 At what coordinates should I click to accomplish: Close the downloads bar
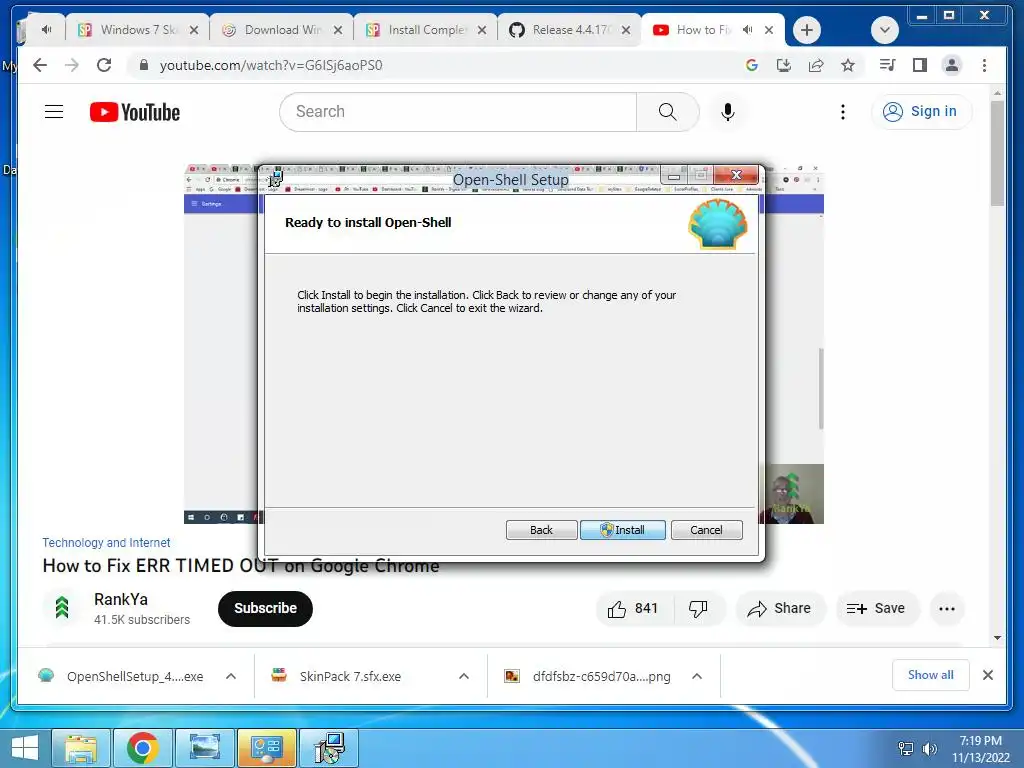point(988,675)
